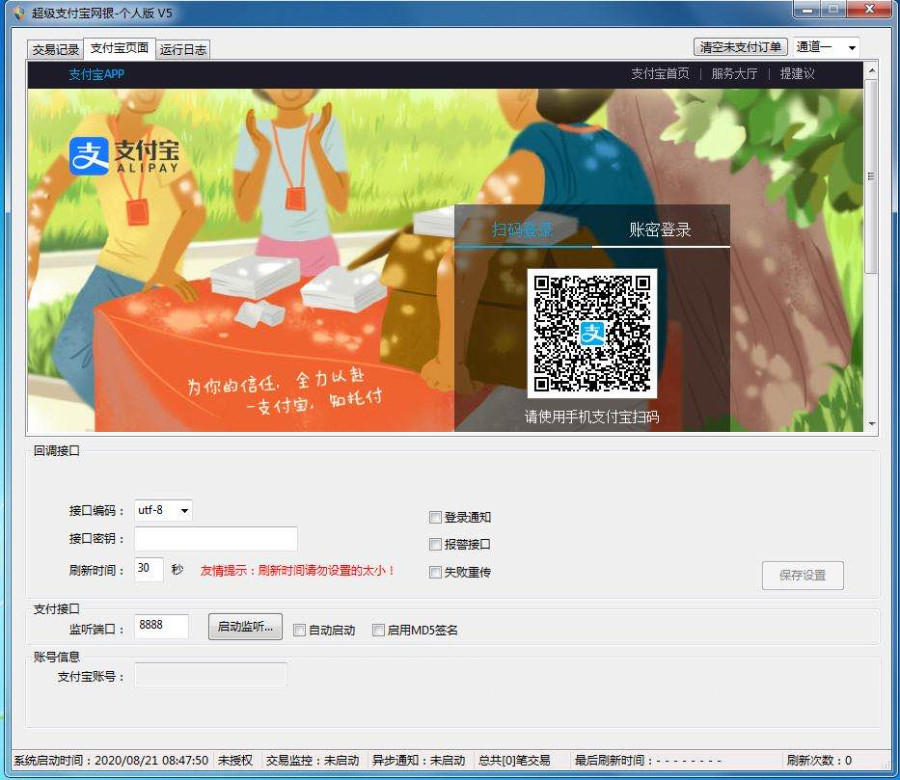Click the 请使用手机支付宝扫码 caption

click(592, 416)
